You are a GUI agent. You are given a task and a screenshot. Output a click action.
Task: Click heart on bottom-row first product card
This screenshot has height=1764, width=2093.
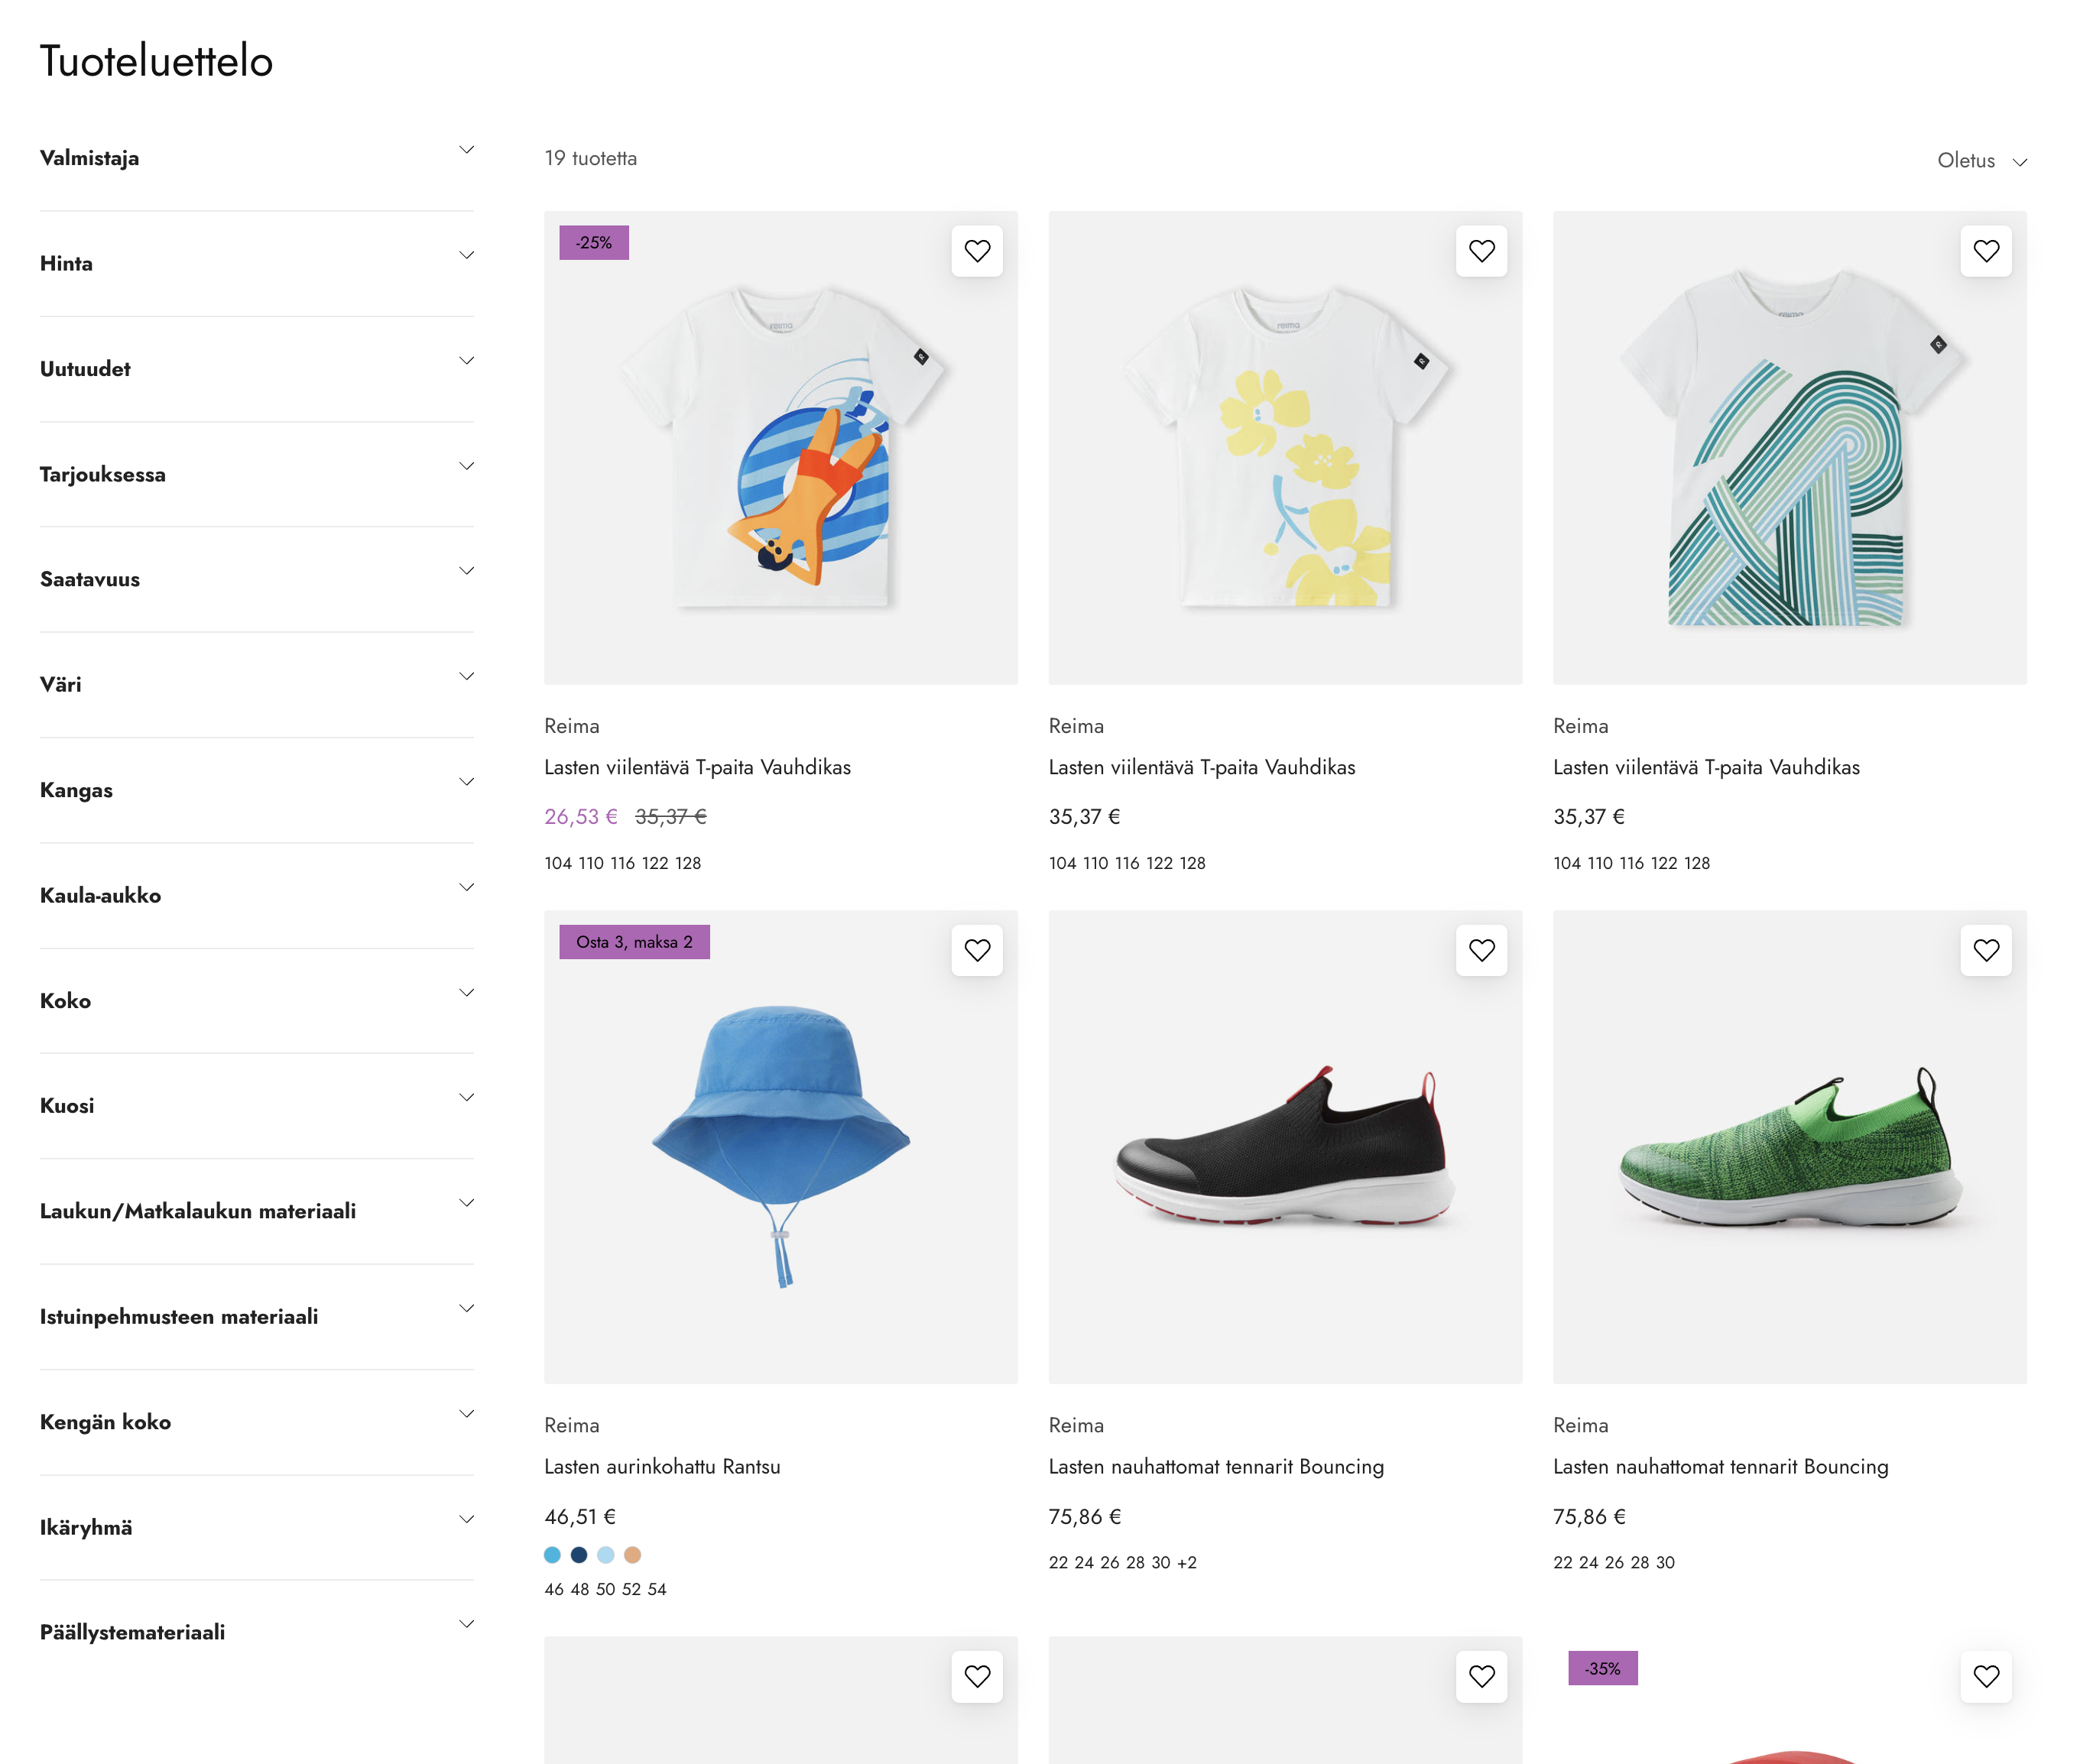[977, 1676]
